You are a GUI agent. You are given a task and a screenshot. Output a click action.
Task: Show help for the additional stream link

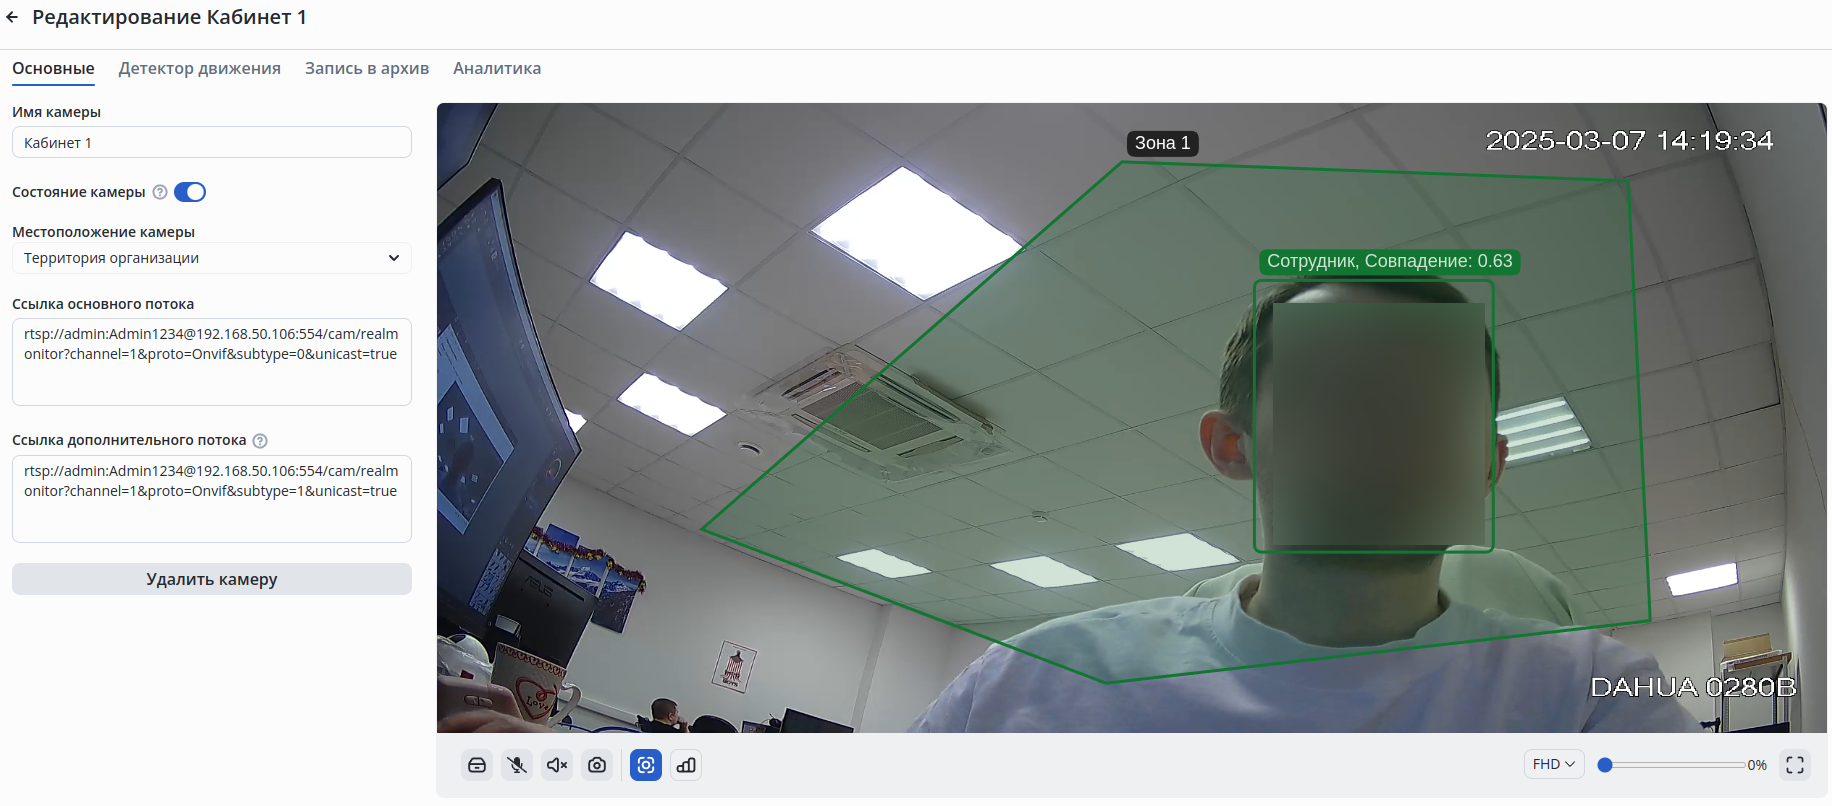(260, 441)
